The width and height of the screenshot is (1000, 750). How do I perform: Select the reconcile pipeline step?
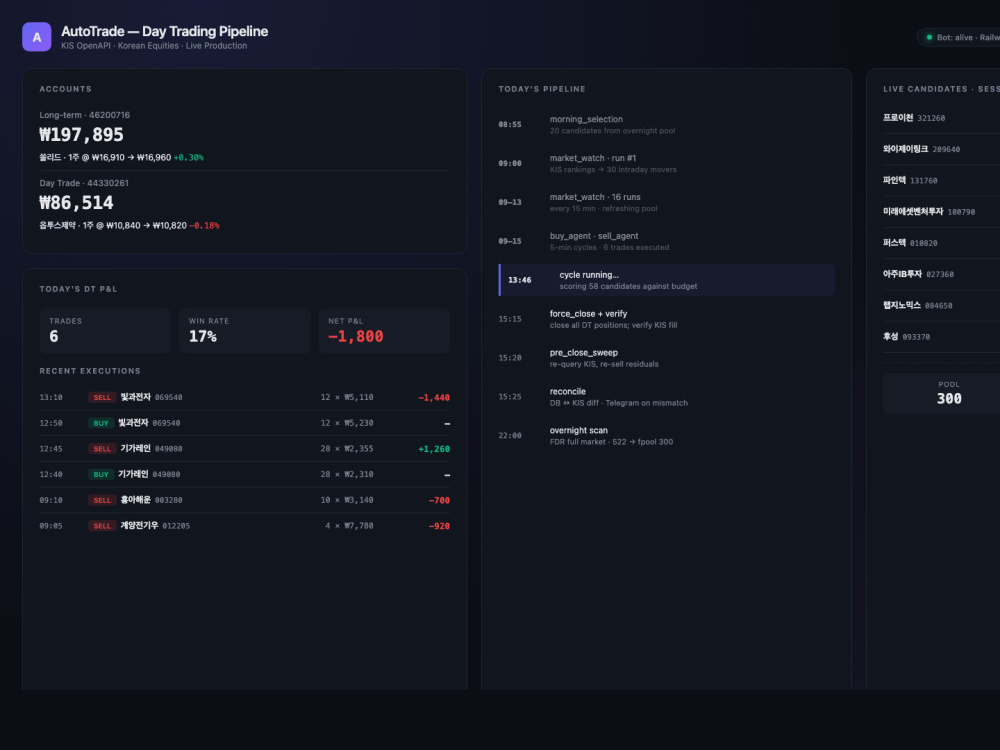coord(666,397)
